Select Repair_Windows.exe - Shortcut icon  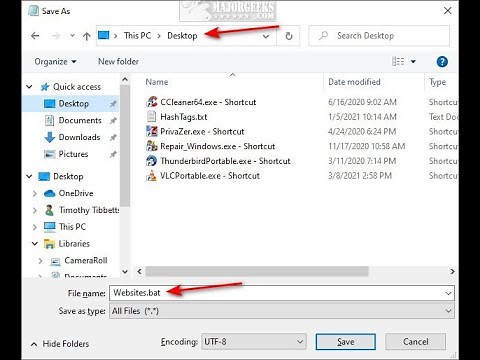point(152,146)
